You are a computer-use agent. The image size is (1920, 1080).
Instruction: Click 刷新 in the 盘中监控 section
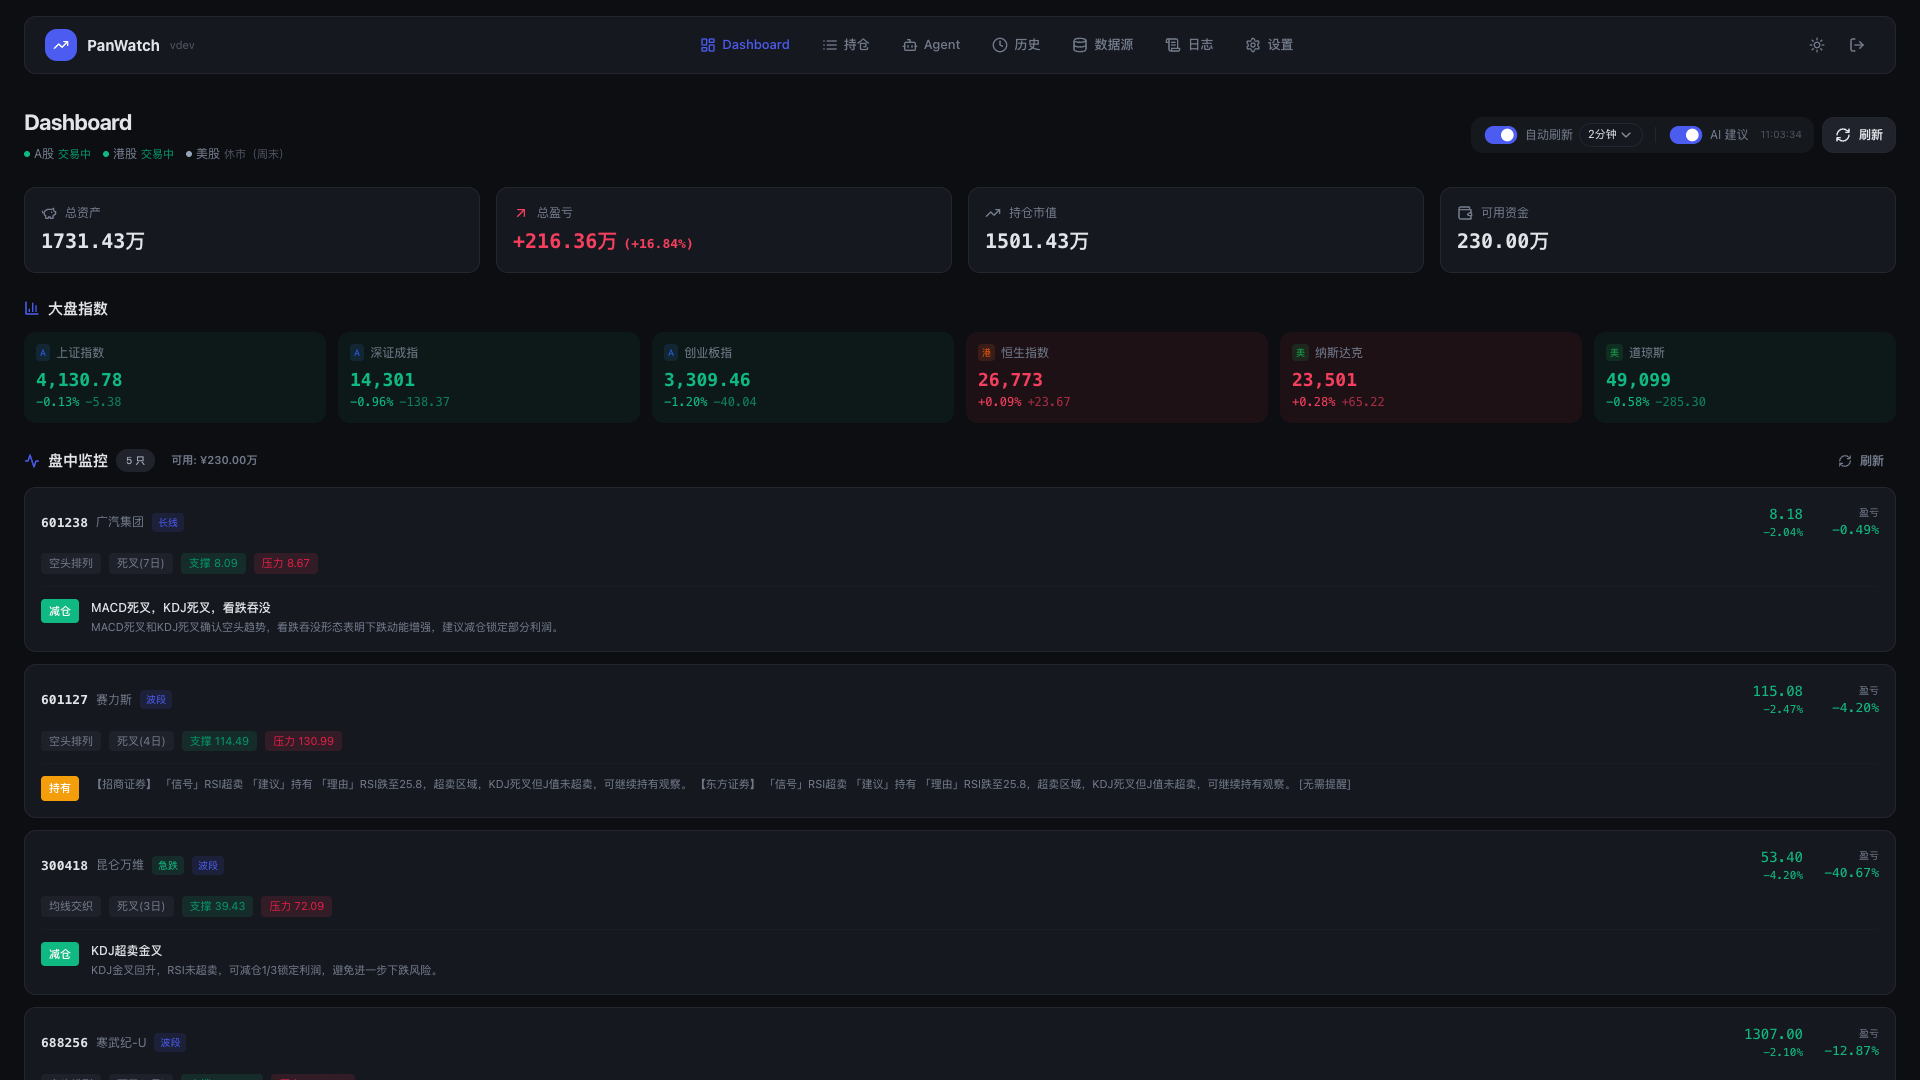1861,461
